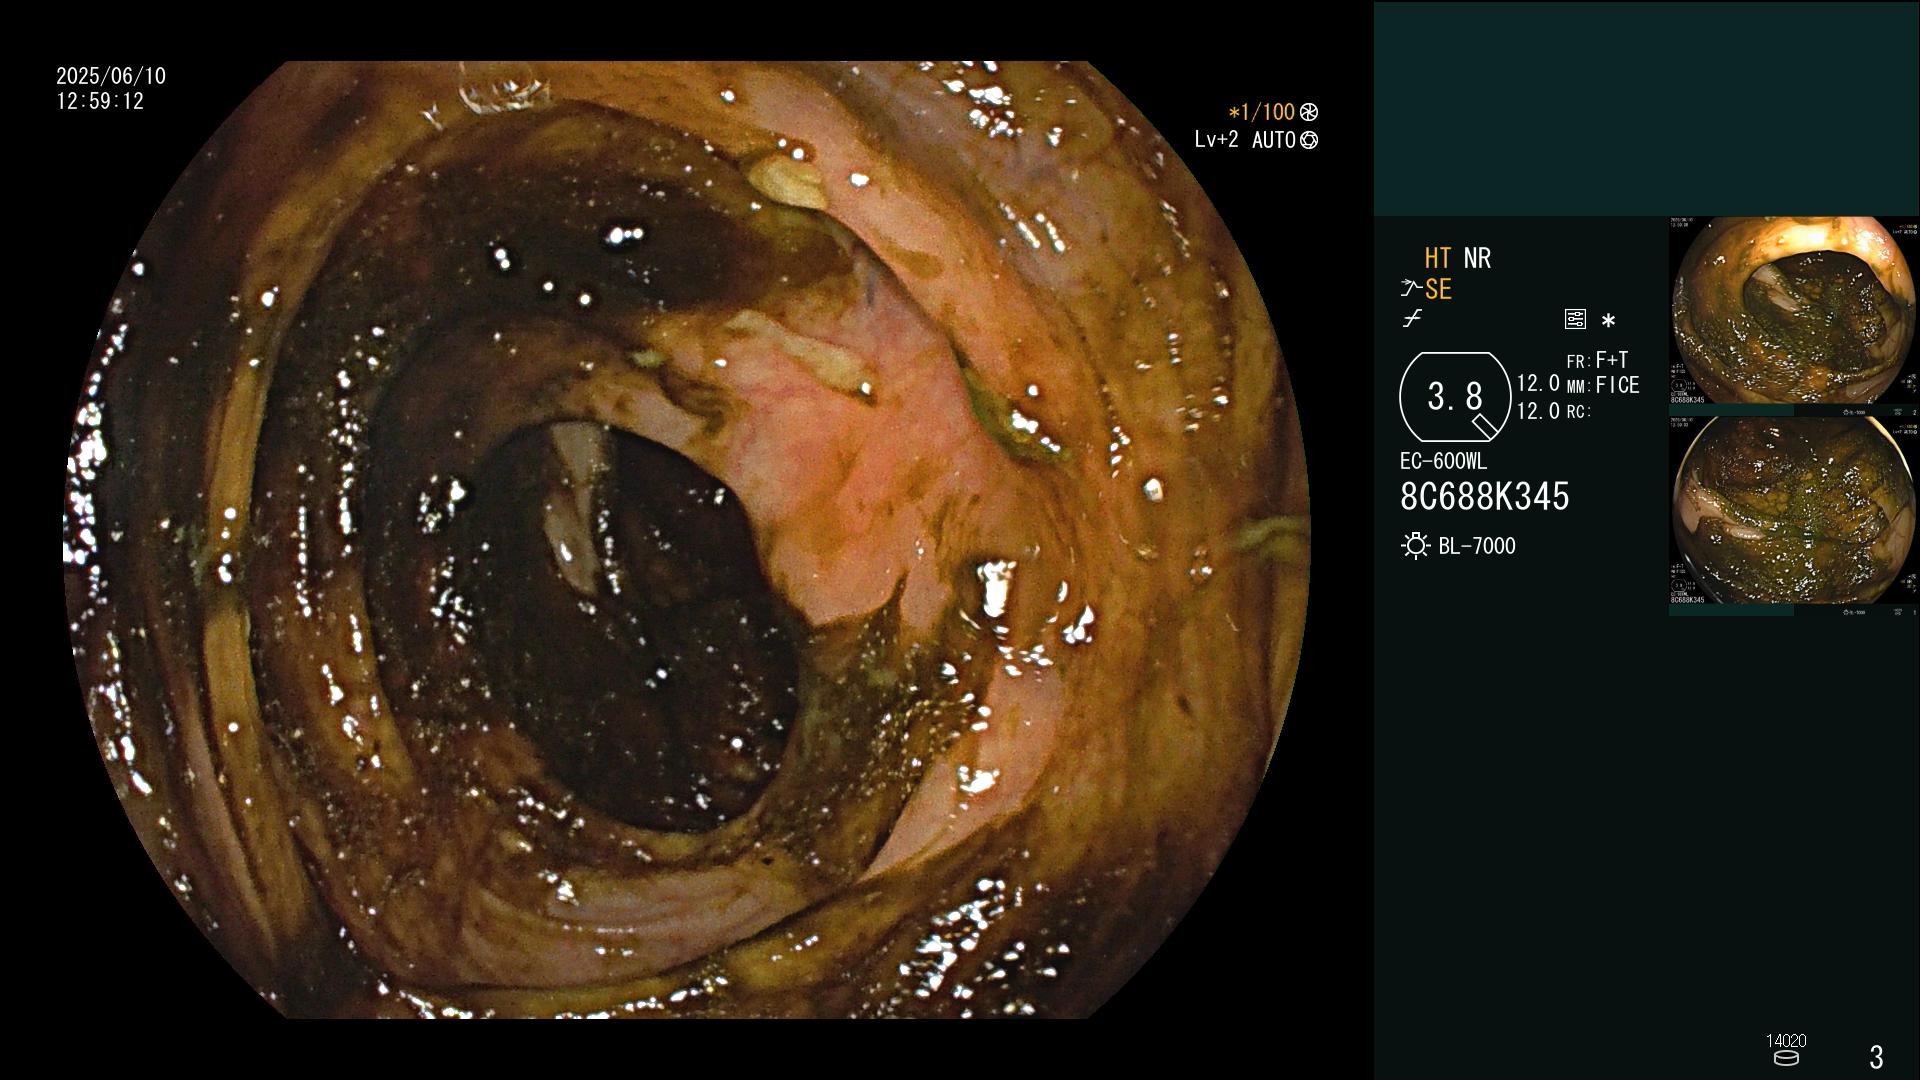Screen dimensions: 1920x1080
Task: Click the lower 12.0 value beside scope diagram
Action: (x=1538, y=411)
